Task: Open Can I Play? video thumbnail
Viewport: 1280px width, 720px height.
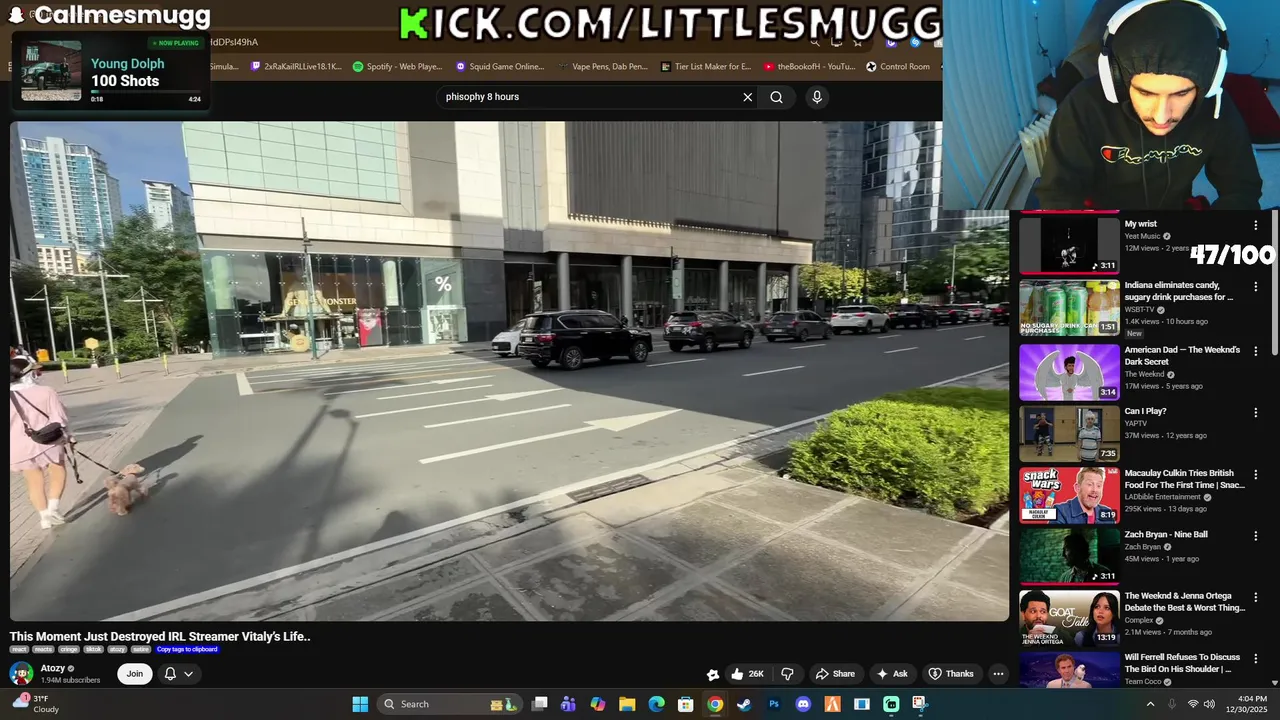Action: [1069, 433]
